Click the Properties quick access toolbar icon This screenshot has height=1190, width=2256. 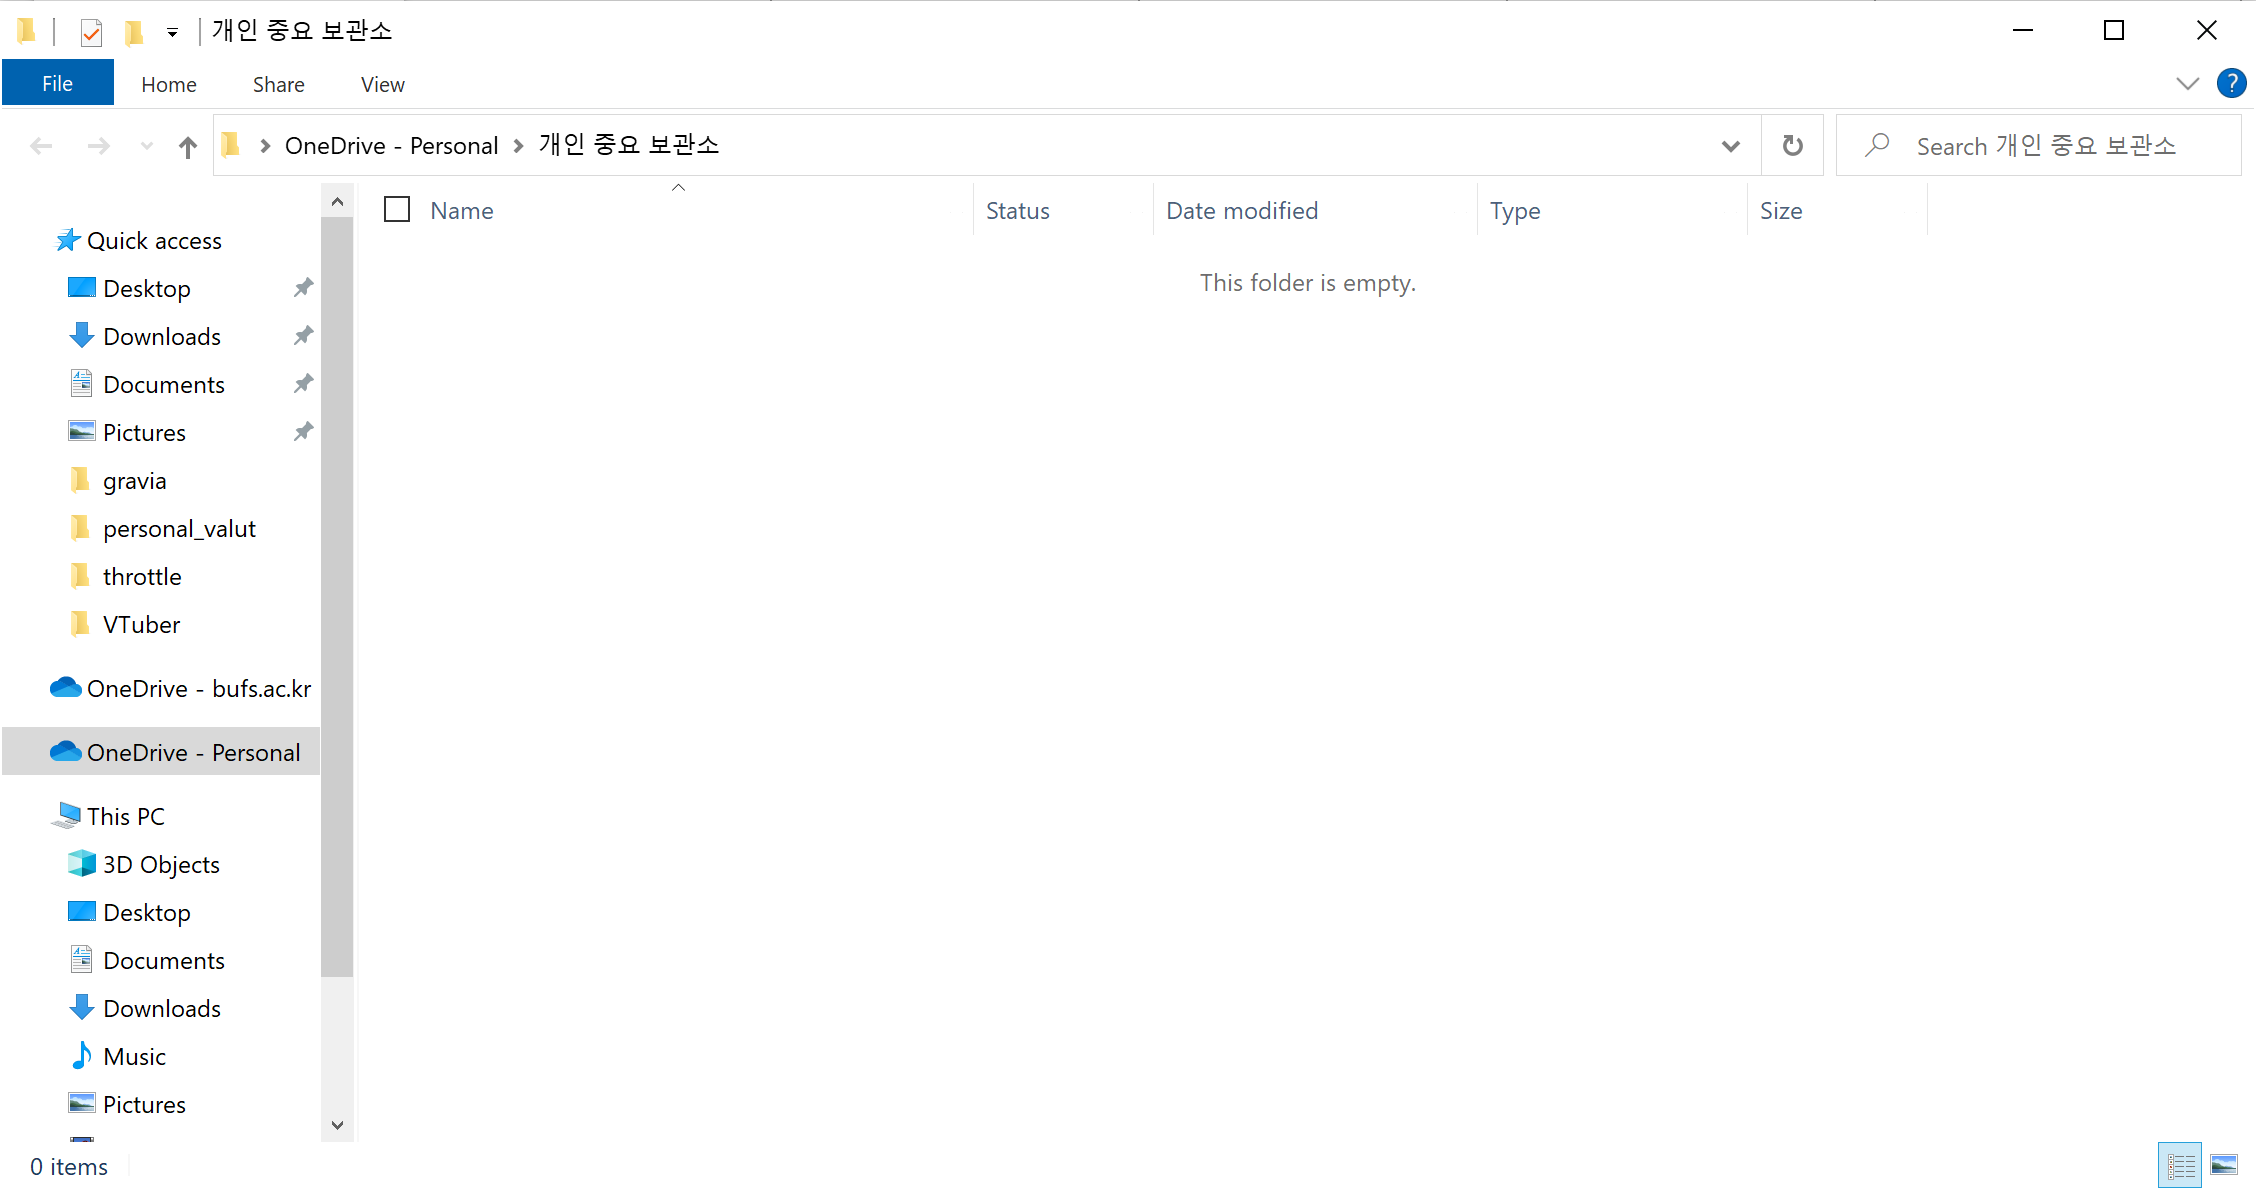point(91,33)
